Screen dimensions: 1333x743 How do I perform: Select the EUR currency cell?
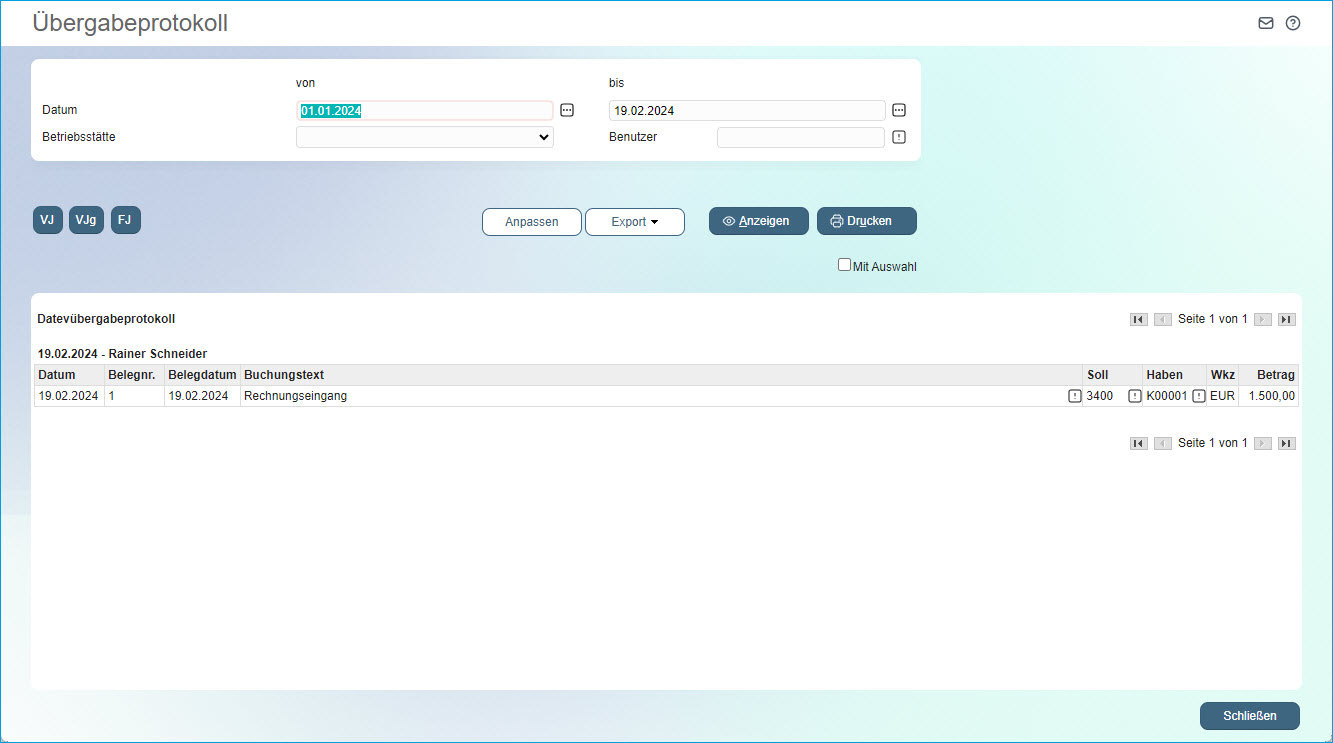click(x=1222, y=396)
